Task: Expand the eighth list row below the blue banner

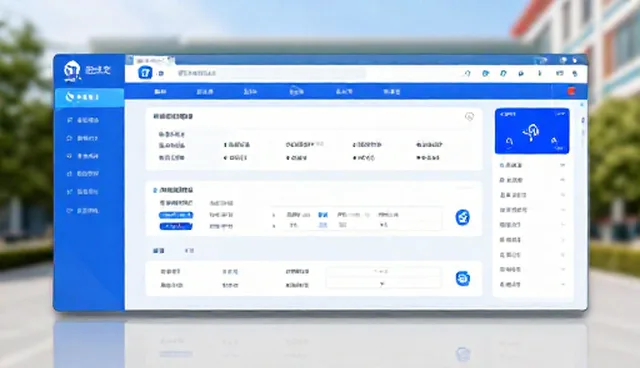Action: pyautogui.click(x=532, y=269)
